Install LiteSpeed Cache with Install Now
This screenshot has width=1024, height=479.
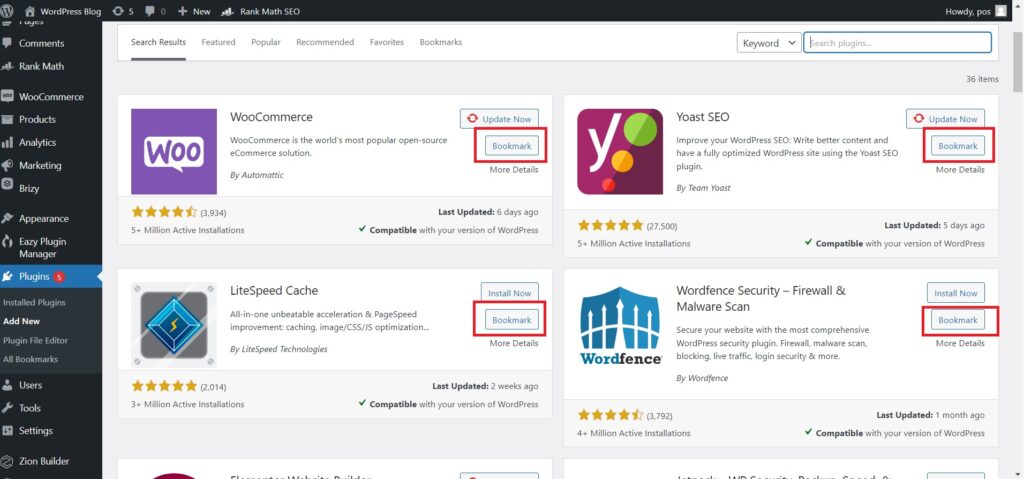pos(510,293)
